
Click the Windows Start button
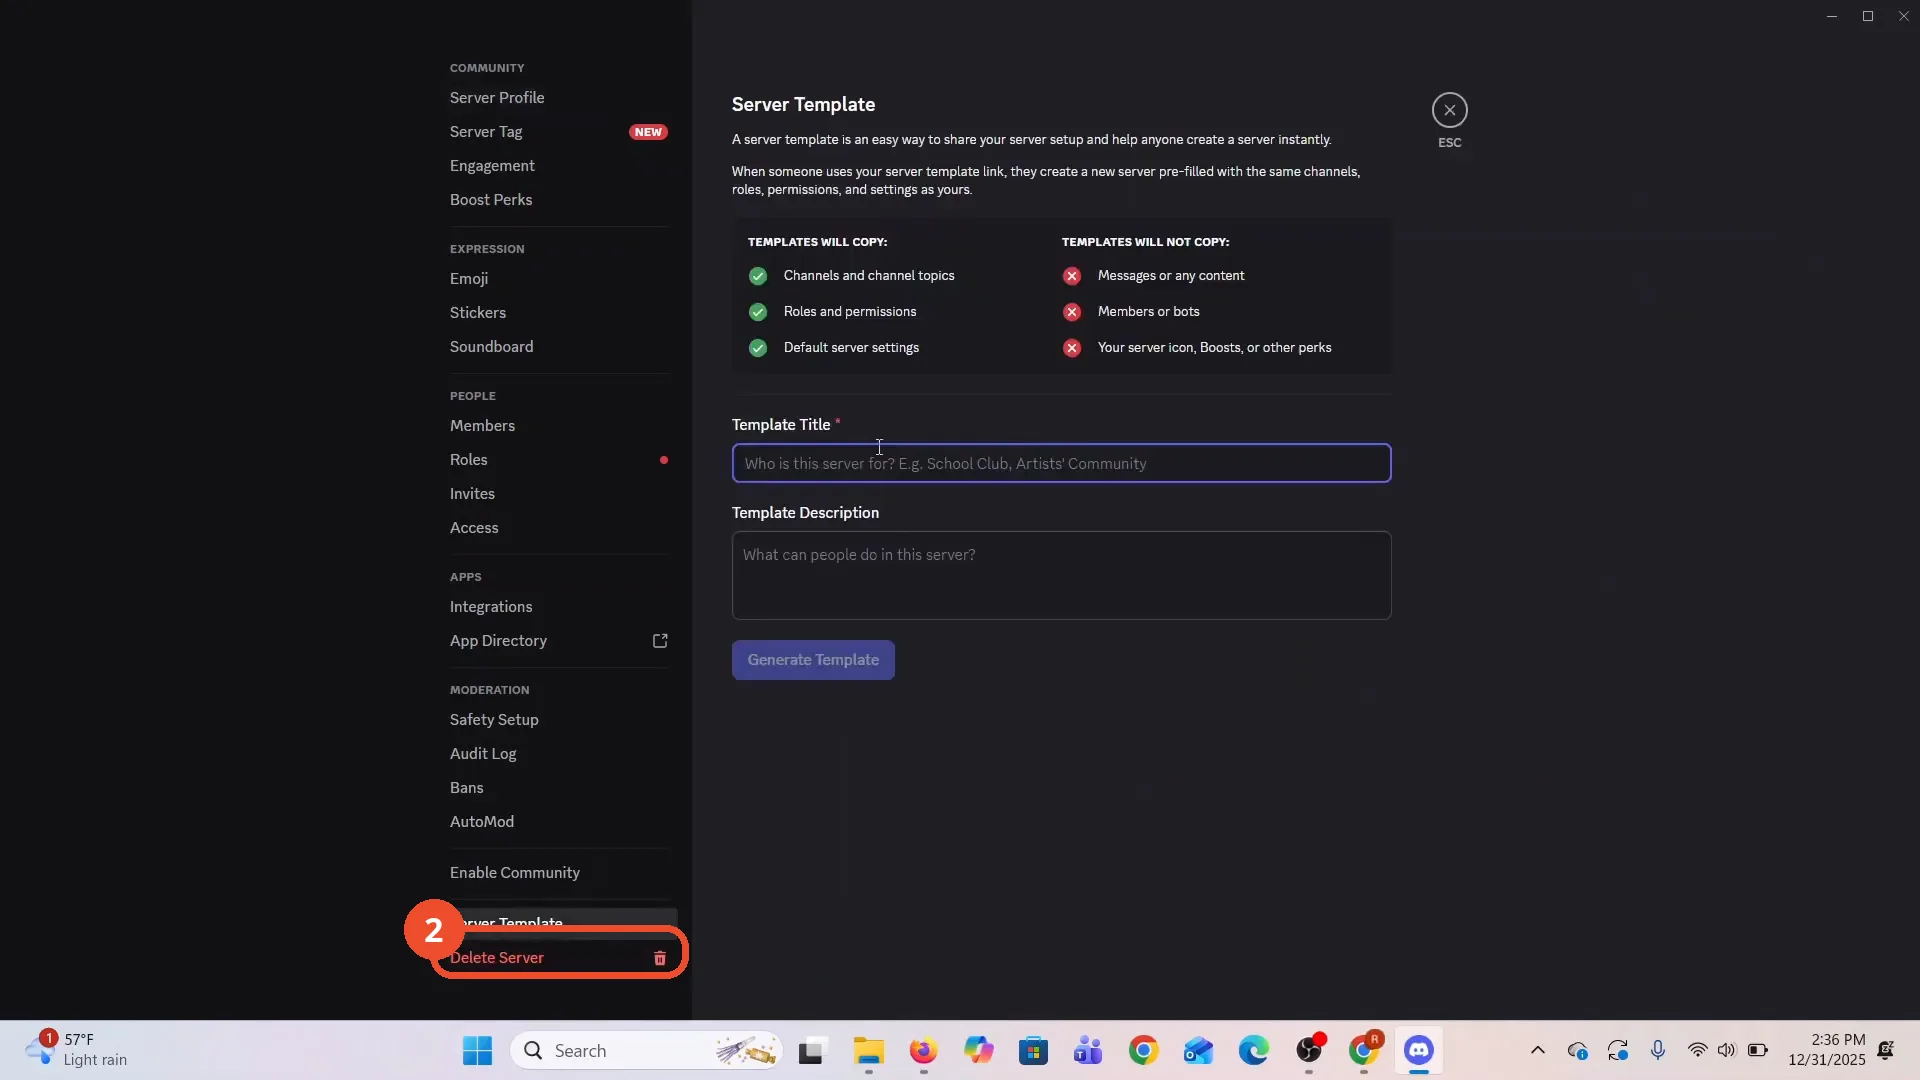[477, 1051]
